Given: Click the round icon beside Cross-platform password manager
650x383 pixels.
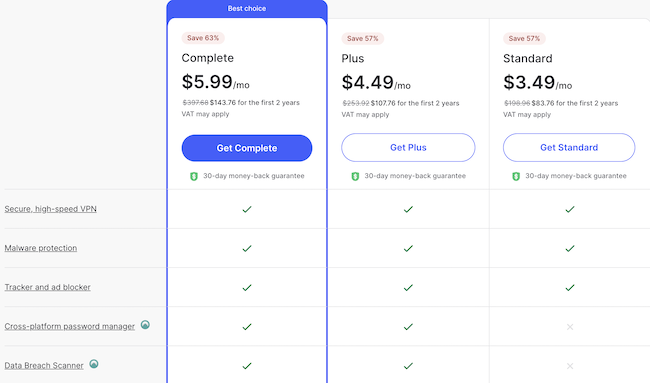Looking at the screenshot, I should pos(145,325).
